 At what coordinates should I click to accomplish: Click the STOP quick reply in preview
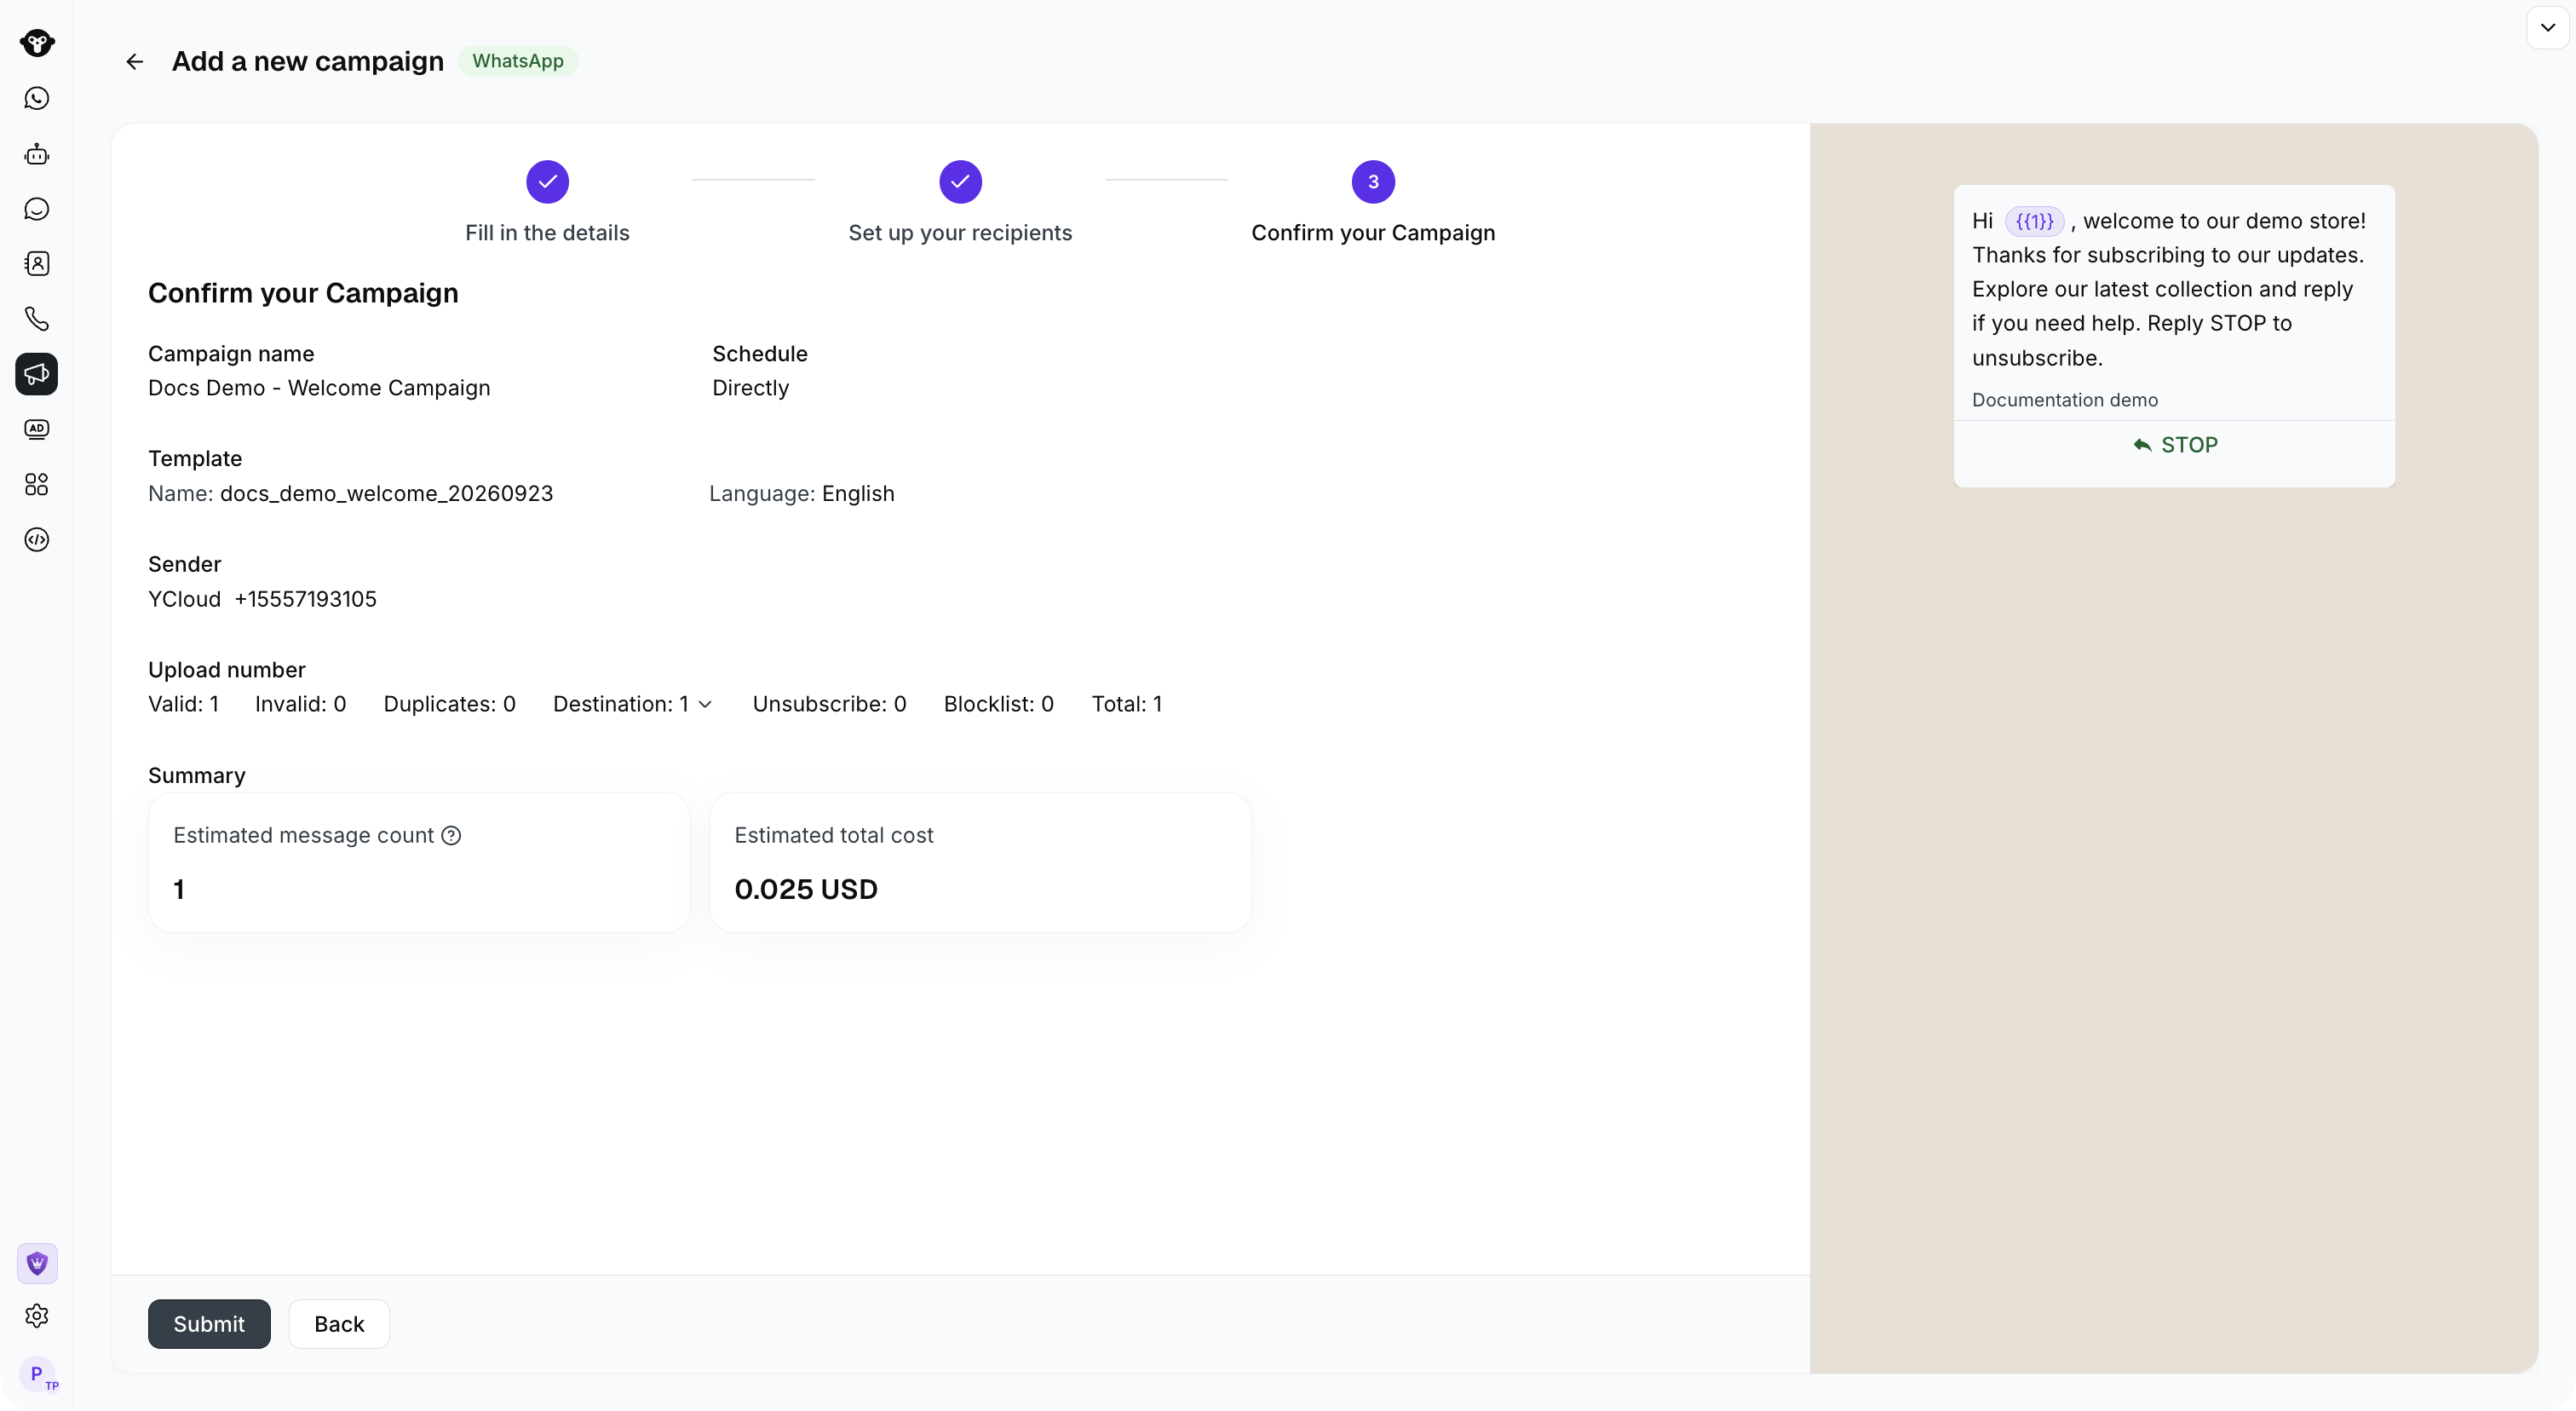click(2174, 445)
